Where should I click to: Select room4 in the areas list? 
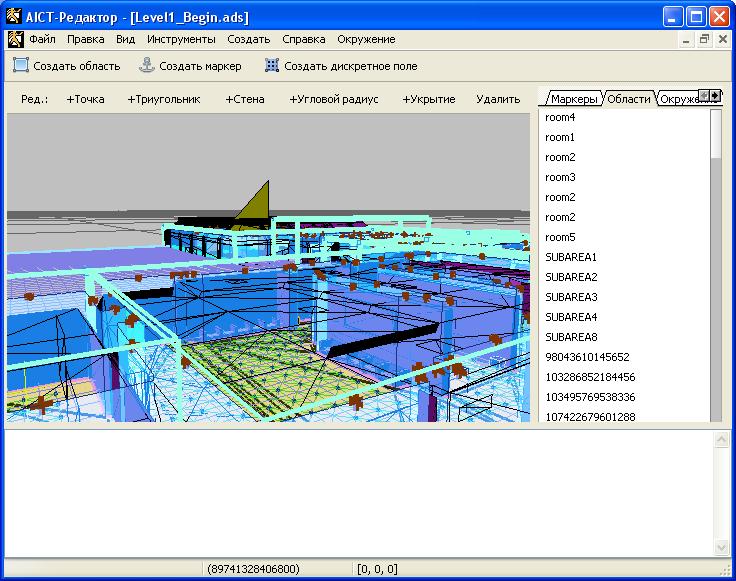click(x=560, y=118)
